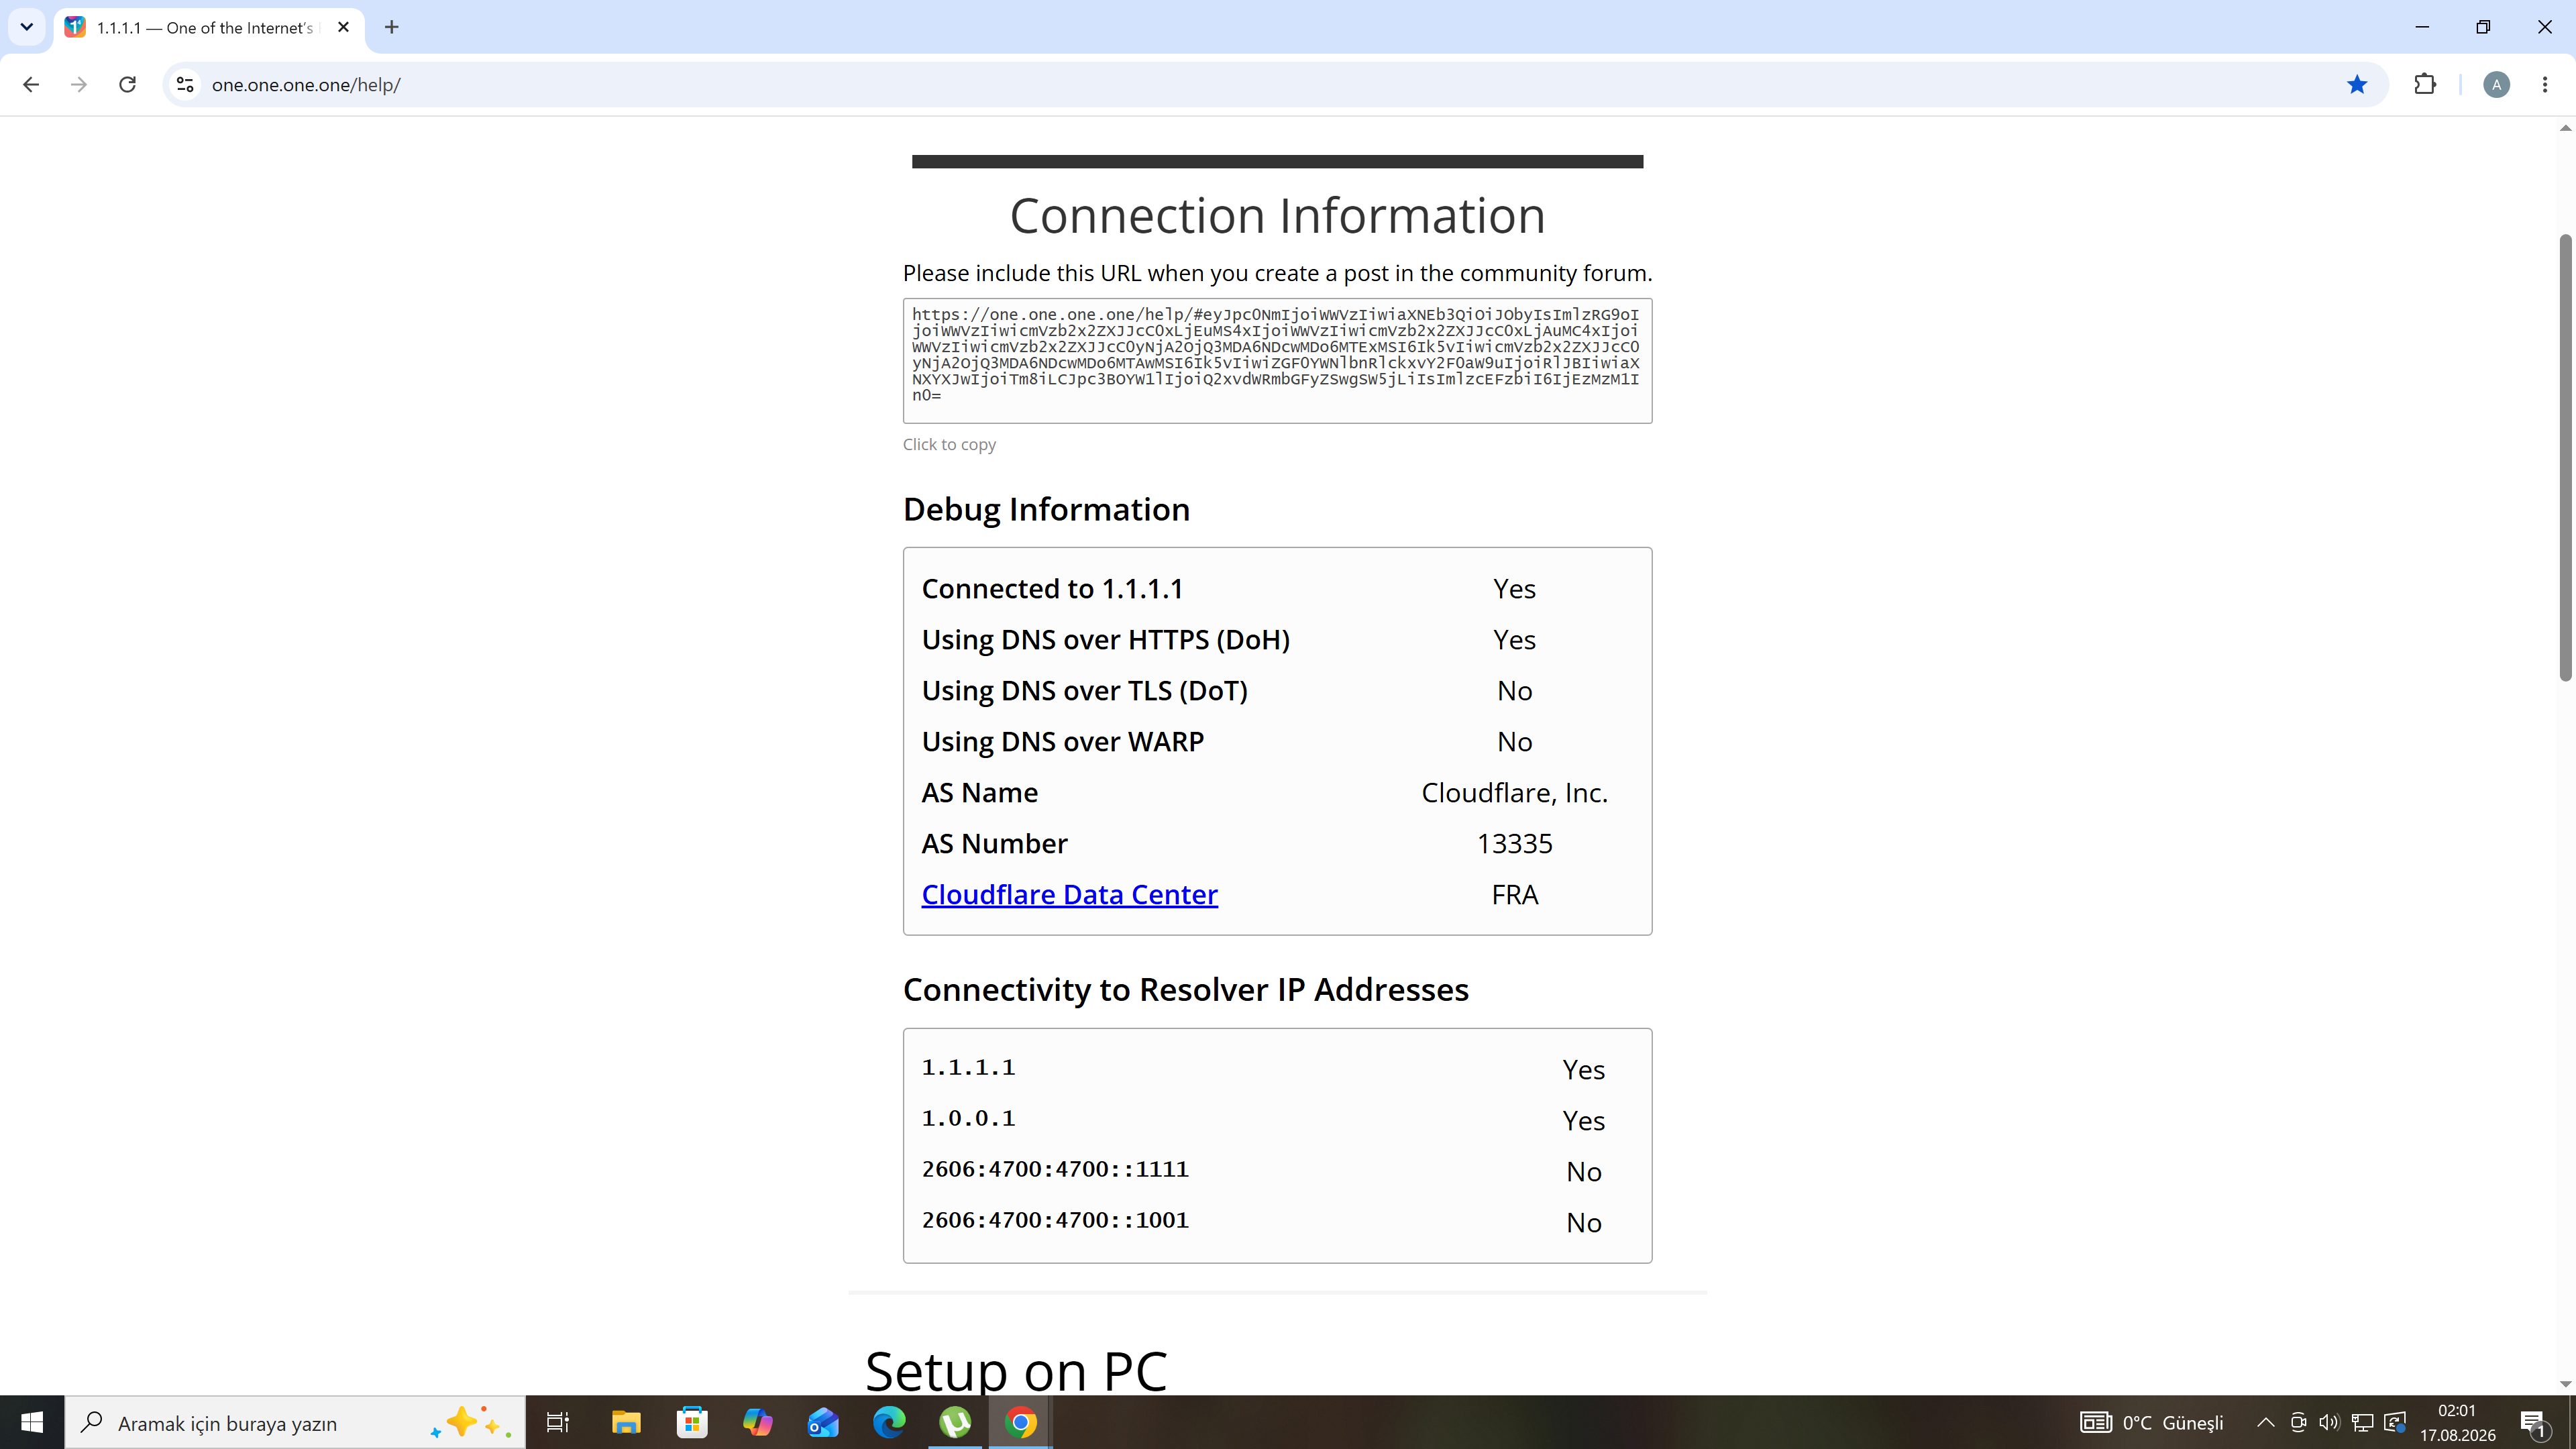Open the network status tray icon
This screenshot has height=1449, width=2576.
2362,1422
